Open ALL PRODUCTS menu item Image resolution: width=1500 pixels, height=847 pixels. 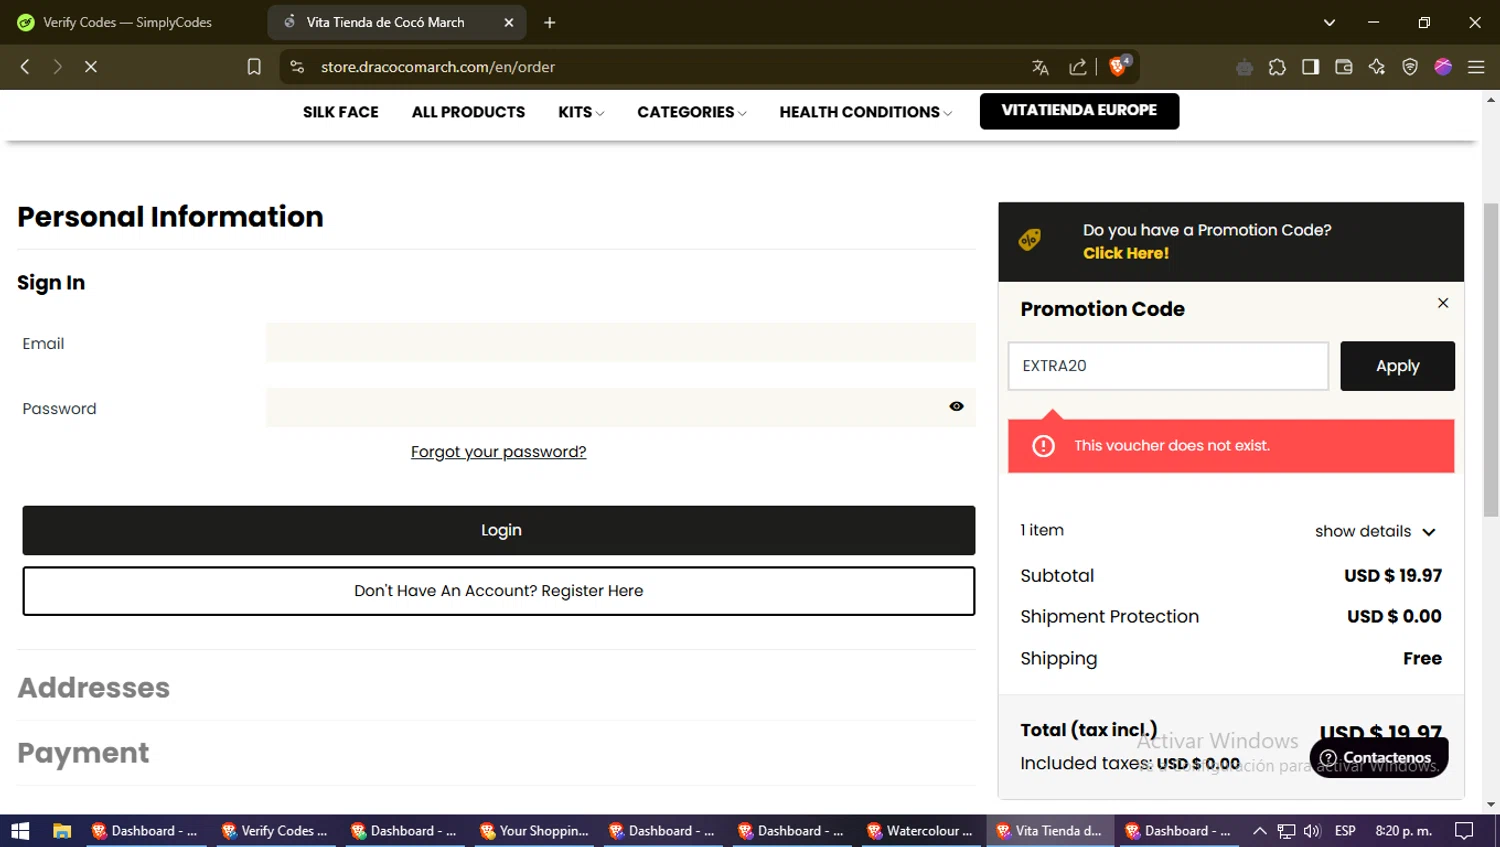468,112
